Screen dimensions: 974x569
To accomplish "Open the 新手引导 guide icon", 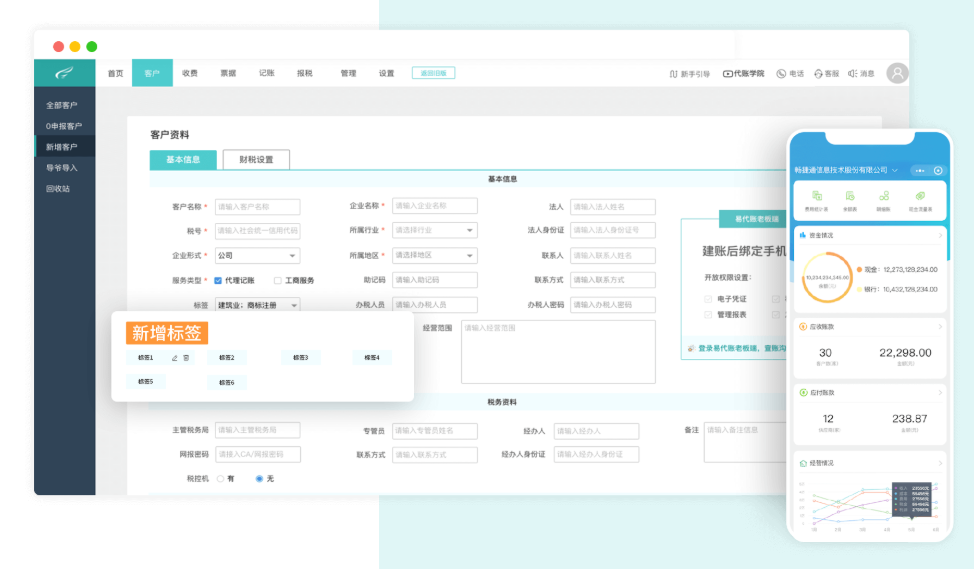I will (674, 74).
